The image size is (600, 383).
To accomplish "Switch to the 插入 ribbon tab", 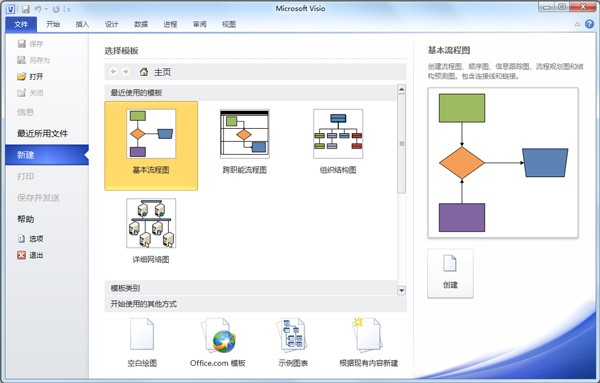I will 82,24.
